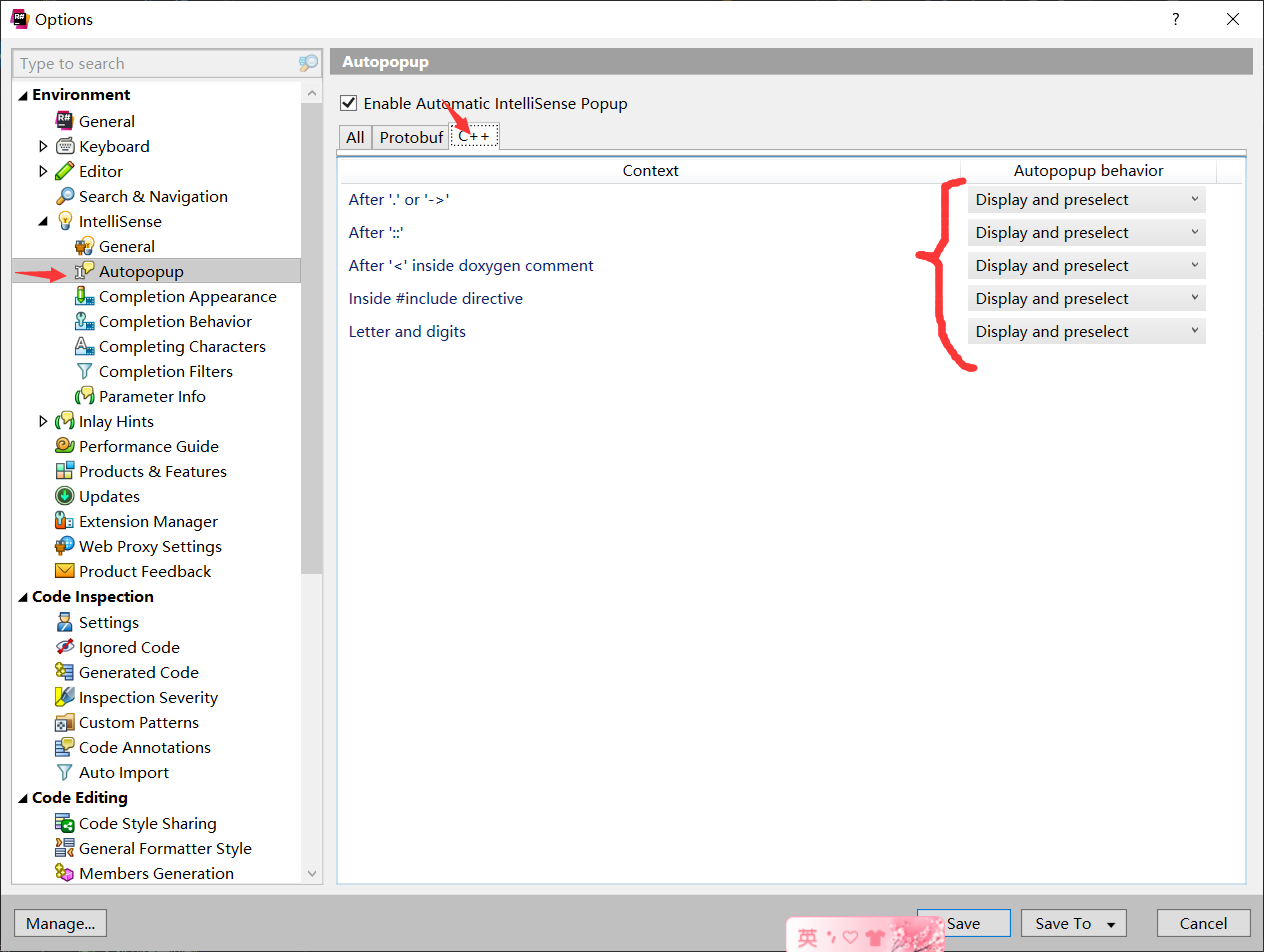Image resolution: width=1264 pixels, height=952 pixels.
Task: Click the Completion Behavior icon
Action: (x=84, y=321)
